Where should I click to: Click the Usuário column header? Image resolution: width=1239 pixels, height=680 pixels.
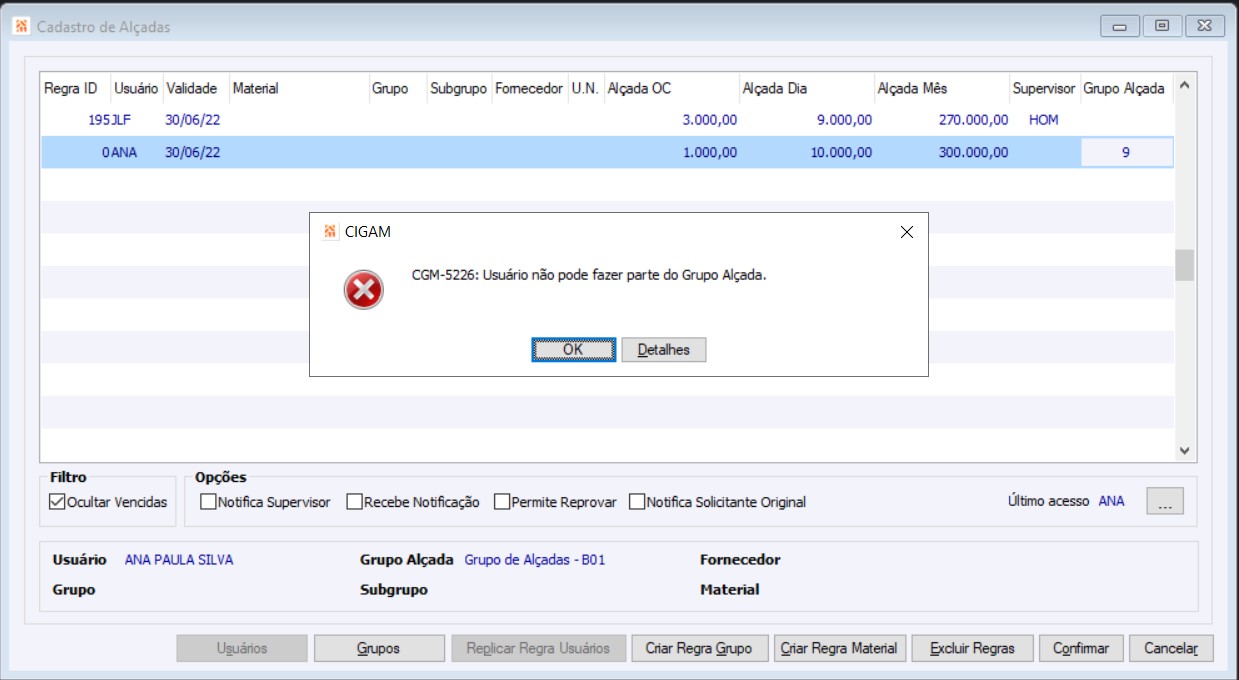tap(136, 89)
